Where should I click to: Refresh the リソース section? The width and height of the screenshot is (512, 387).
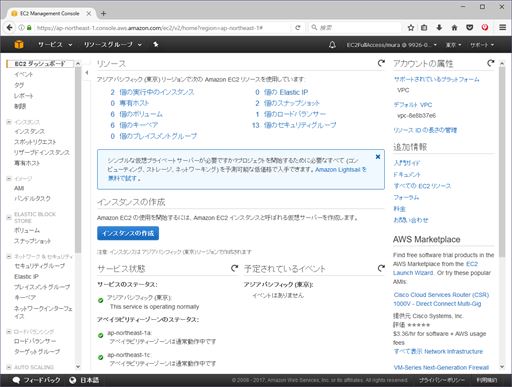click(x=381, y=63)
